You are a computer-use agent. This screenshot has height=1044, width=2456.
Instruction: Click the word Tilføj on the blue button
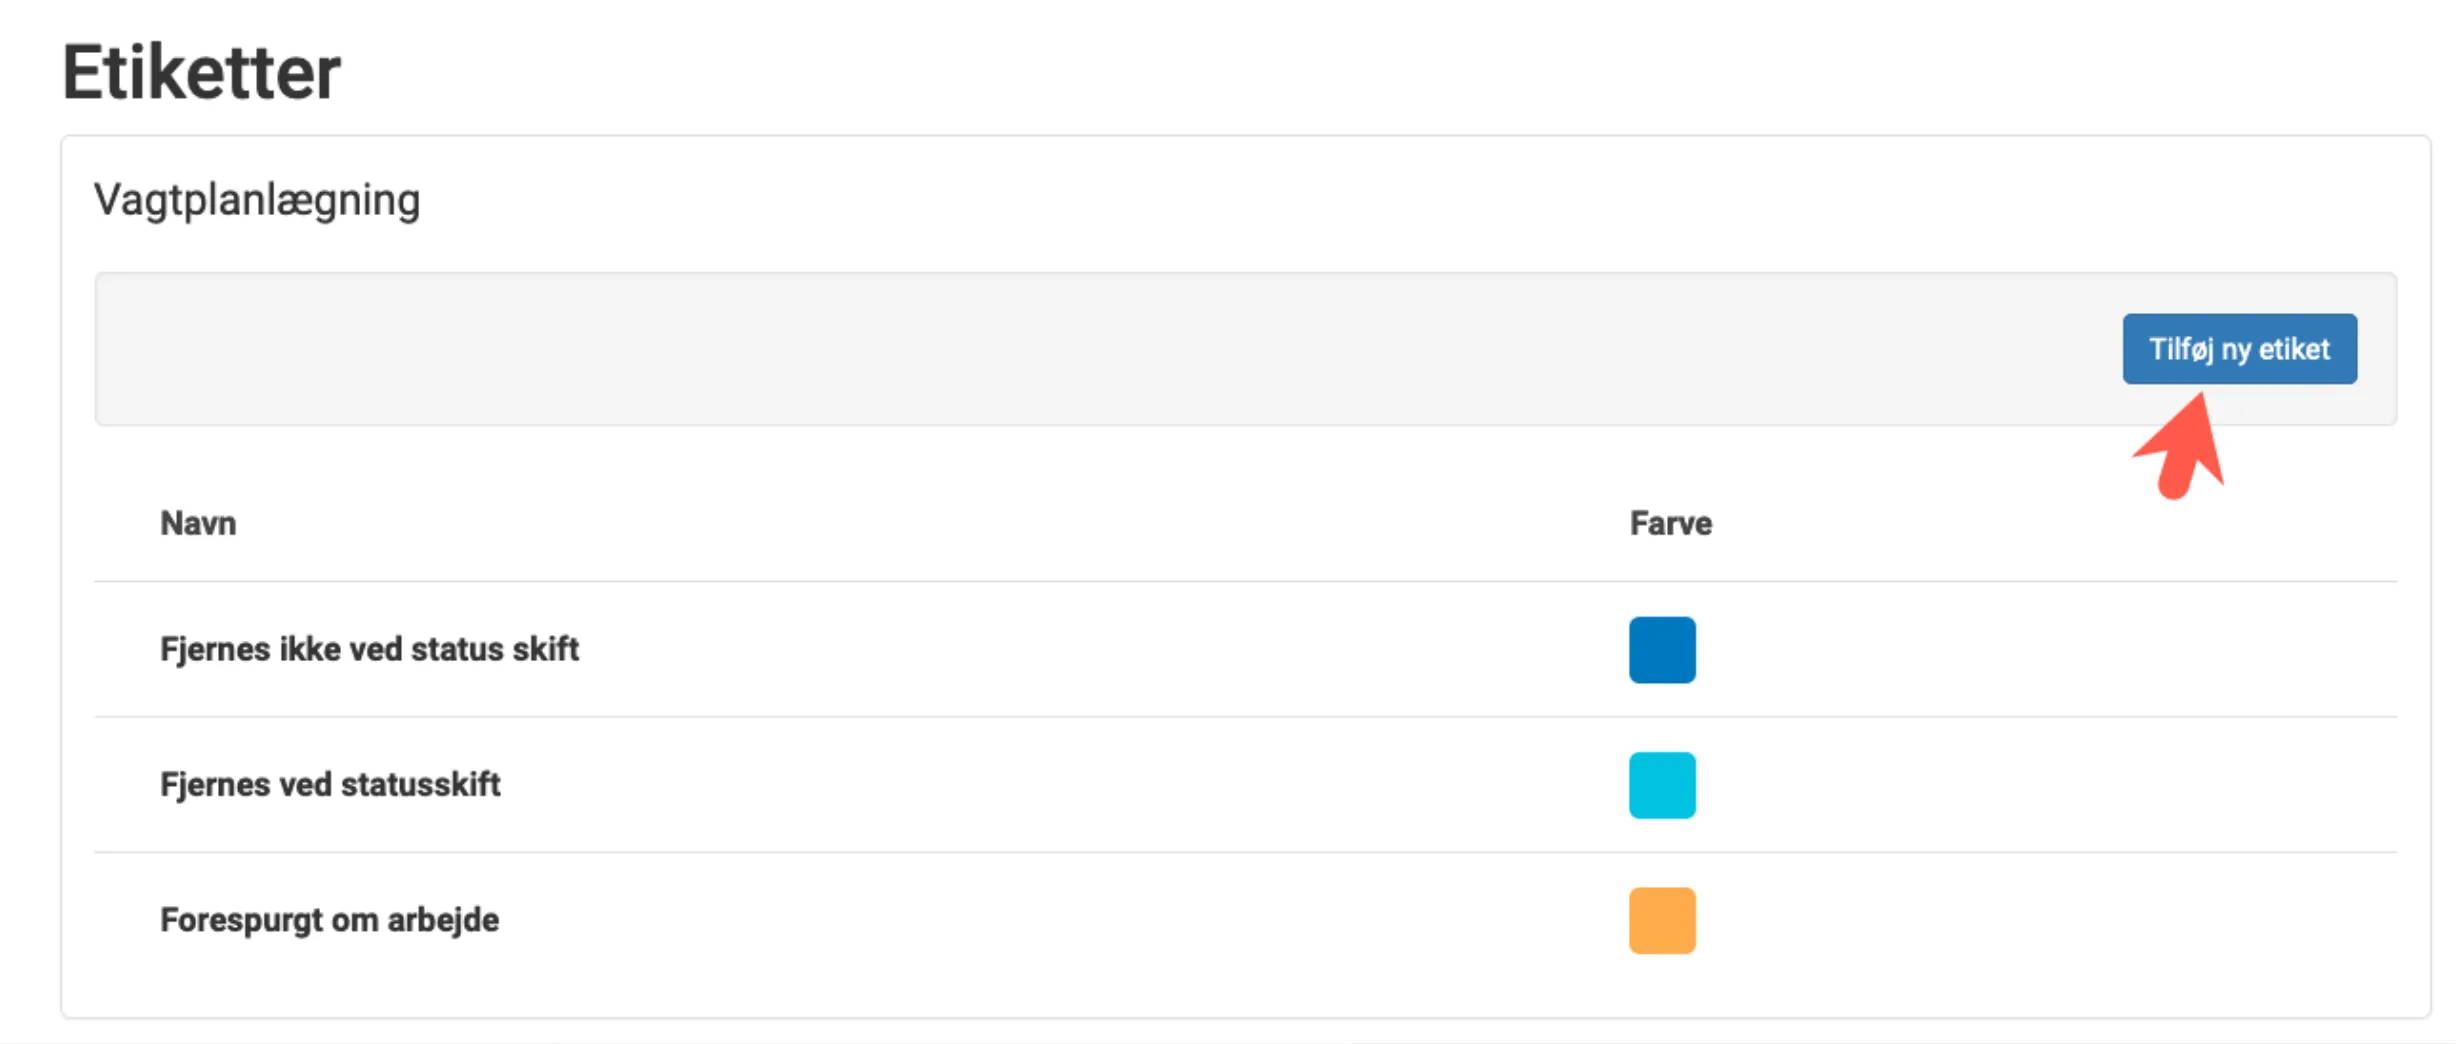[2181, 349]
